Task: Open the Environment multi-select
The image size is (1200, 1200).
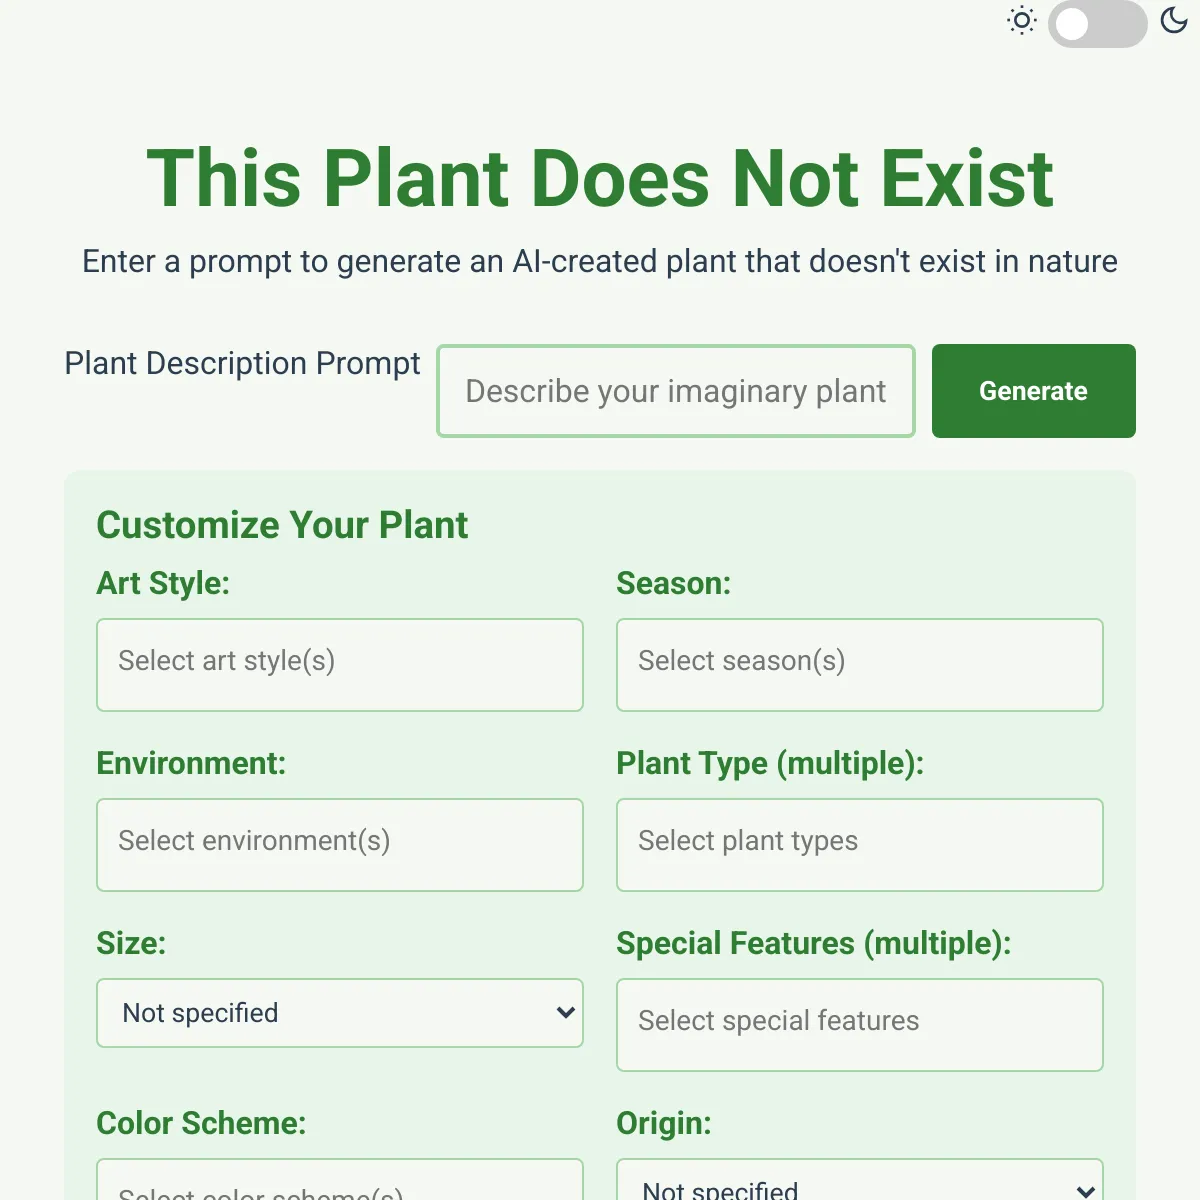Action: [340, 845]
